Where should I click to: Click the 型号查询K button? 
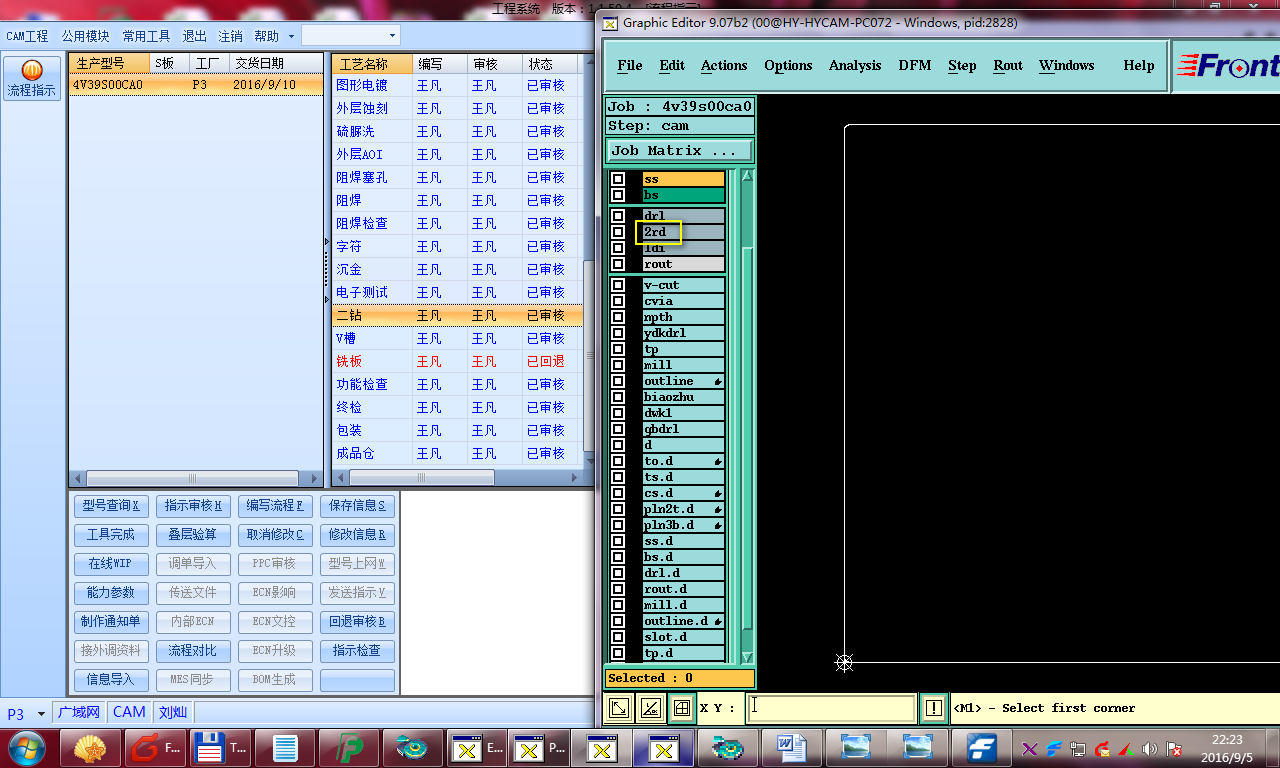coord(111,505)
